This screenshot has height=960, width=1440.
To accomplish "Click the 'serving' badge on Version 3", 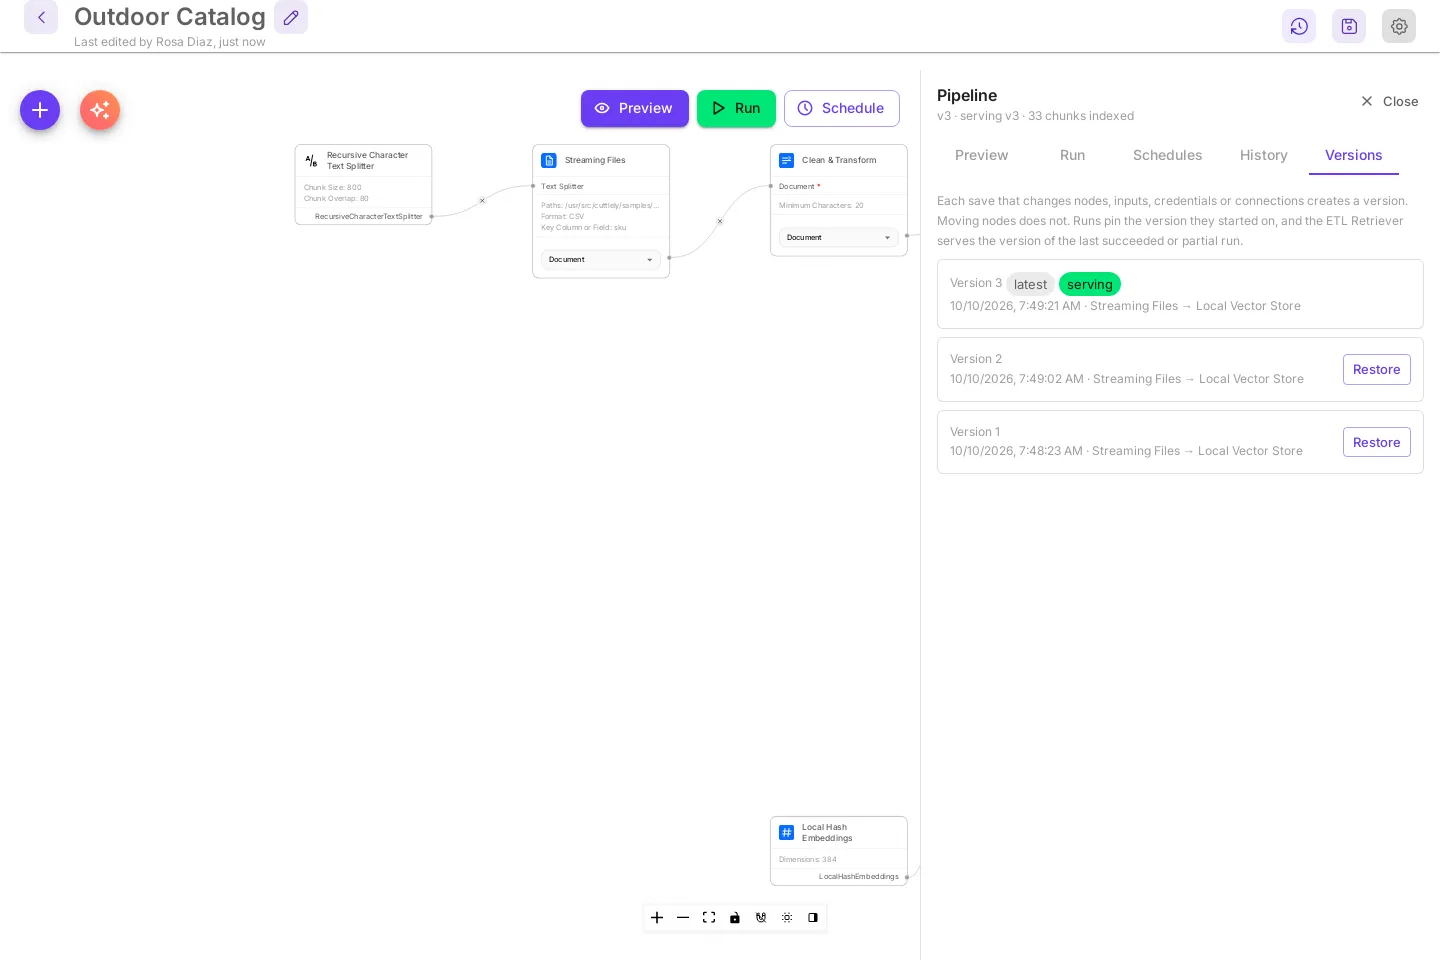I will pos(1089,284).
